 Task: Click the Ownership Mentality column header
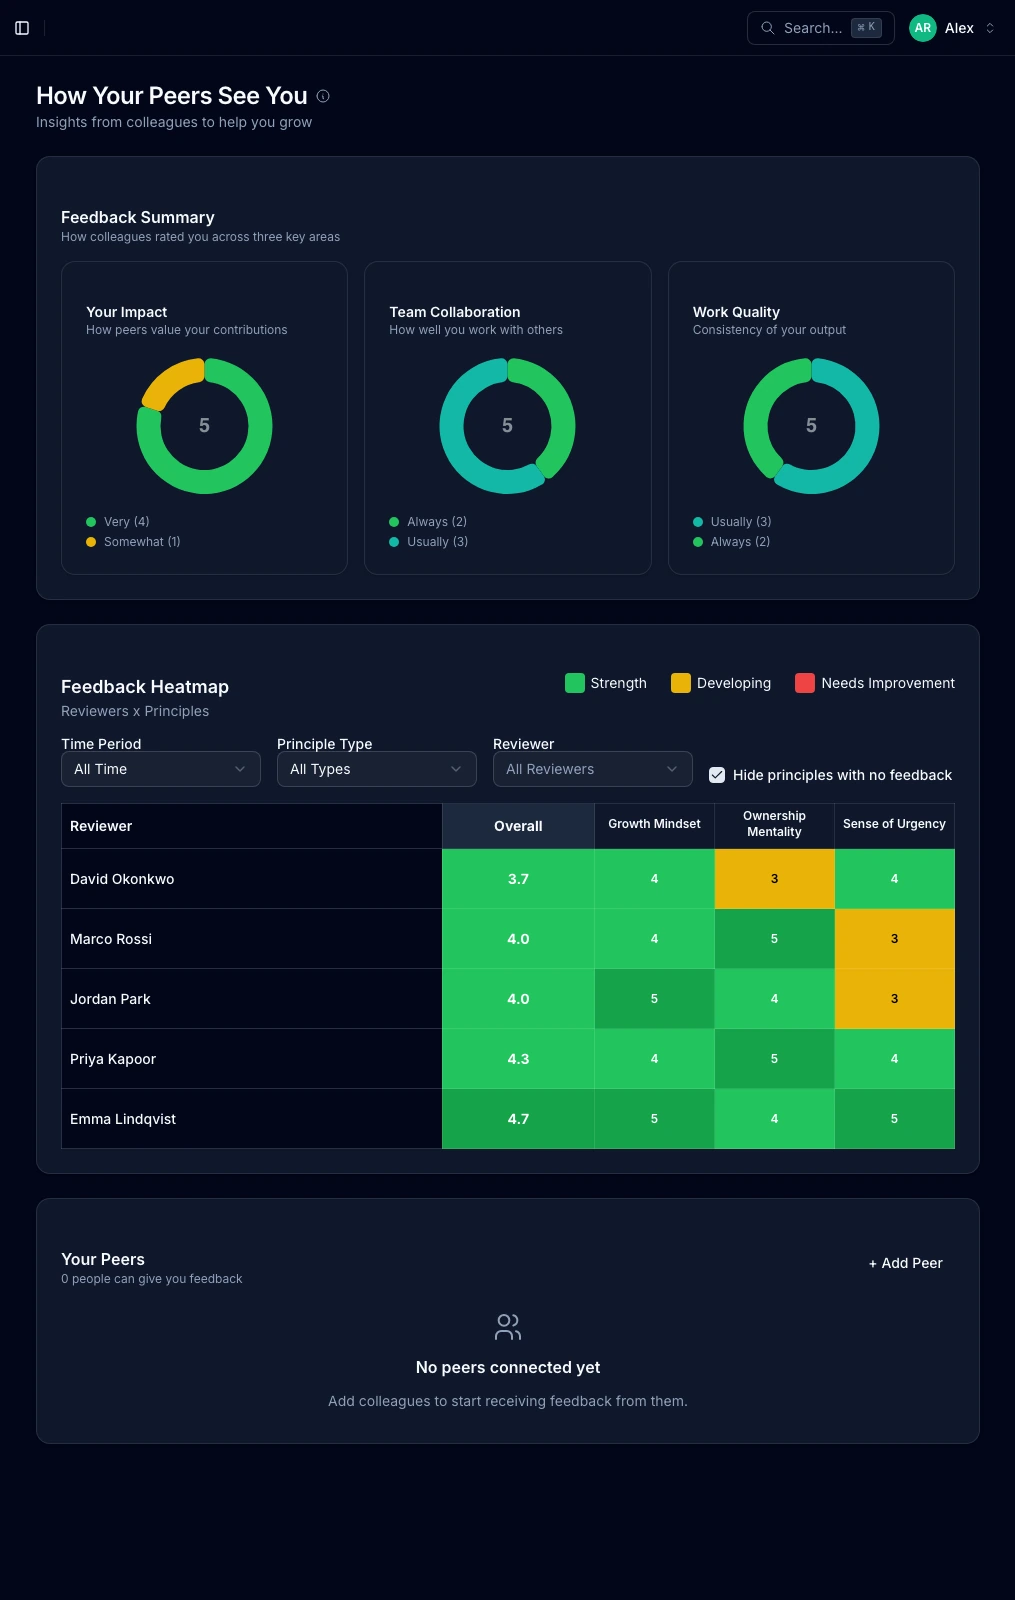click(x=774, y=824)
